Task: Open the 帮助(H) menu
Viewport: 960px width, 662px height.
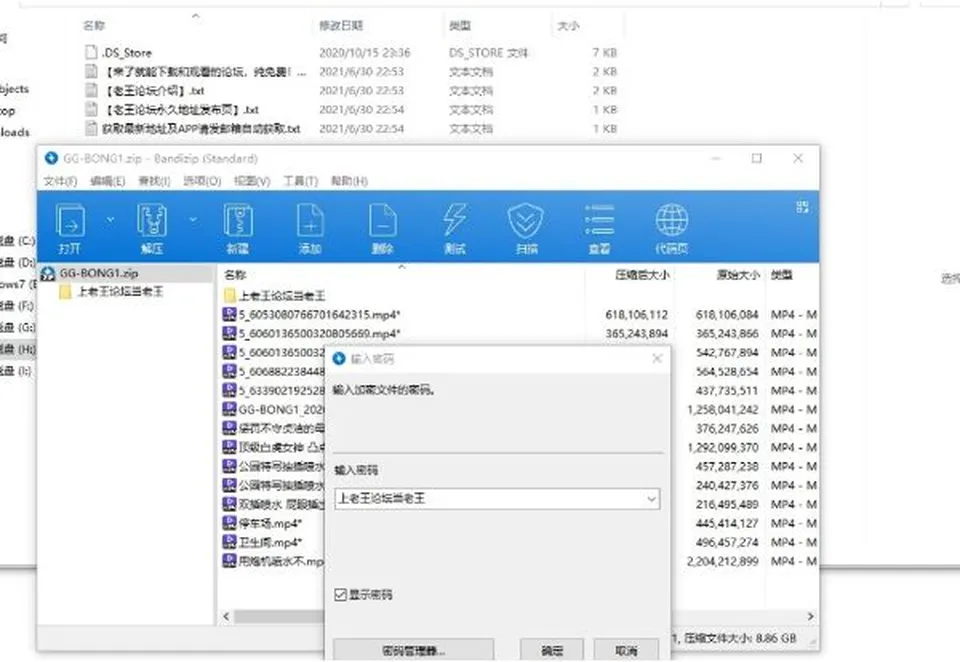Action: point(349,181)
